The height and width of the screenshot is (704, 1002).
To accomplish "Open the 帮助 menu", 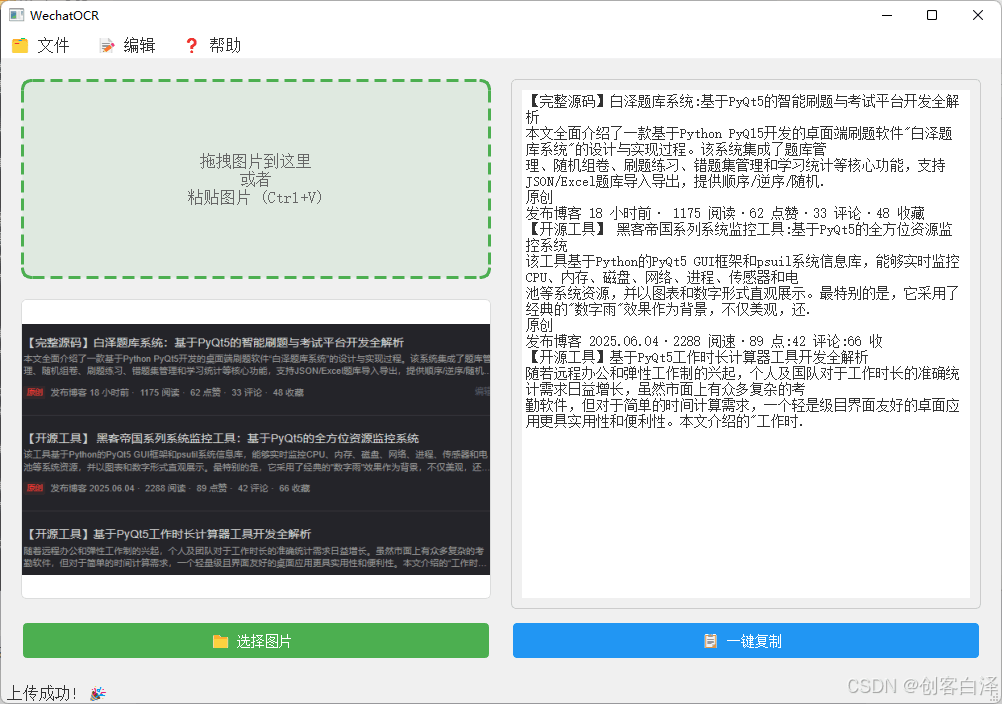I will [213, 45].
